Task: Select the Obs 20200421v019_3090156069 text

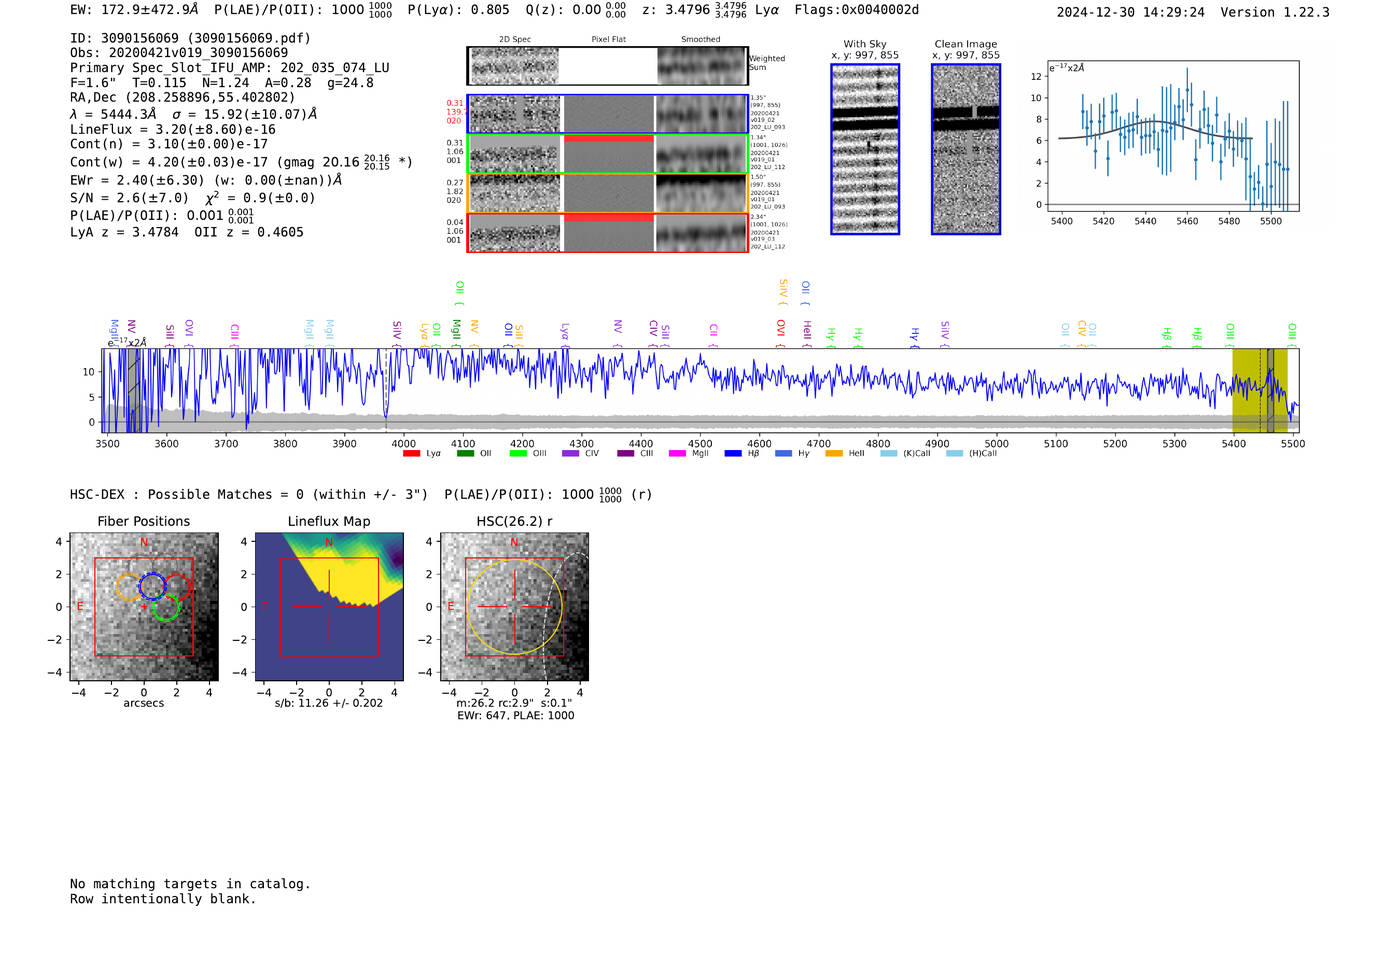Action: [x=179, y=53]
